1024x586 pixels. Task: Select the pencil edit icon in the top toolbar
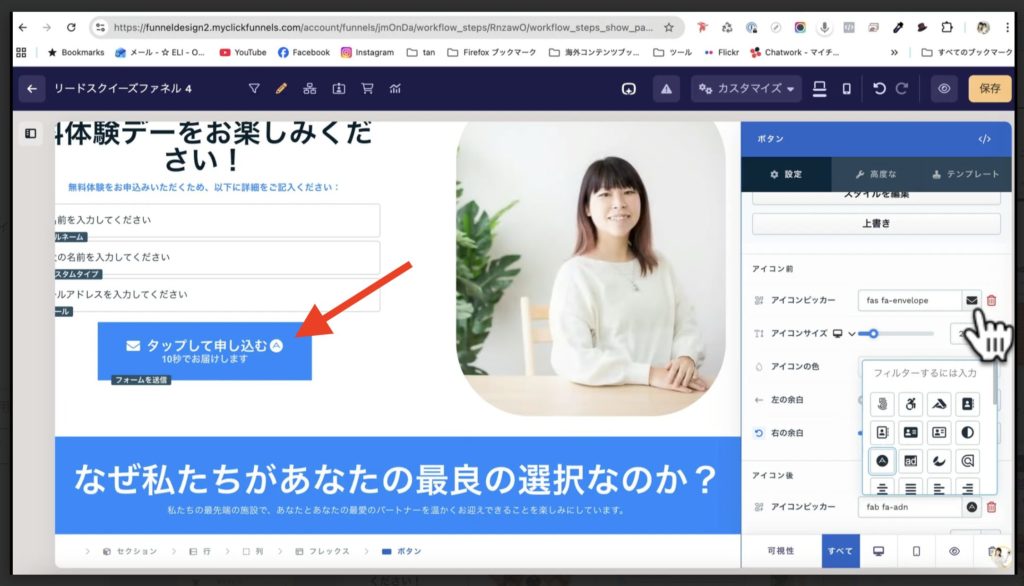pyautogui.click(x=281, y=89)
